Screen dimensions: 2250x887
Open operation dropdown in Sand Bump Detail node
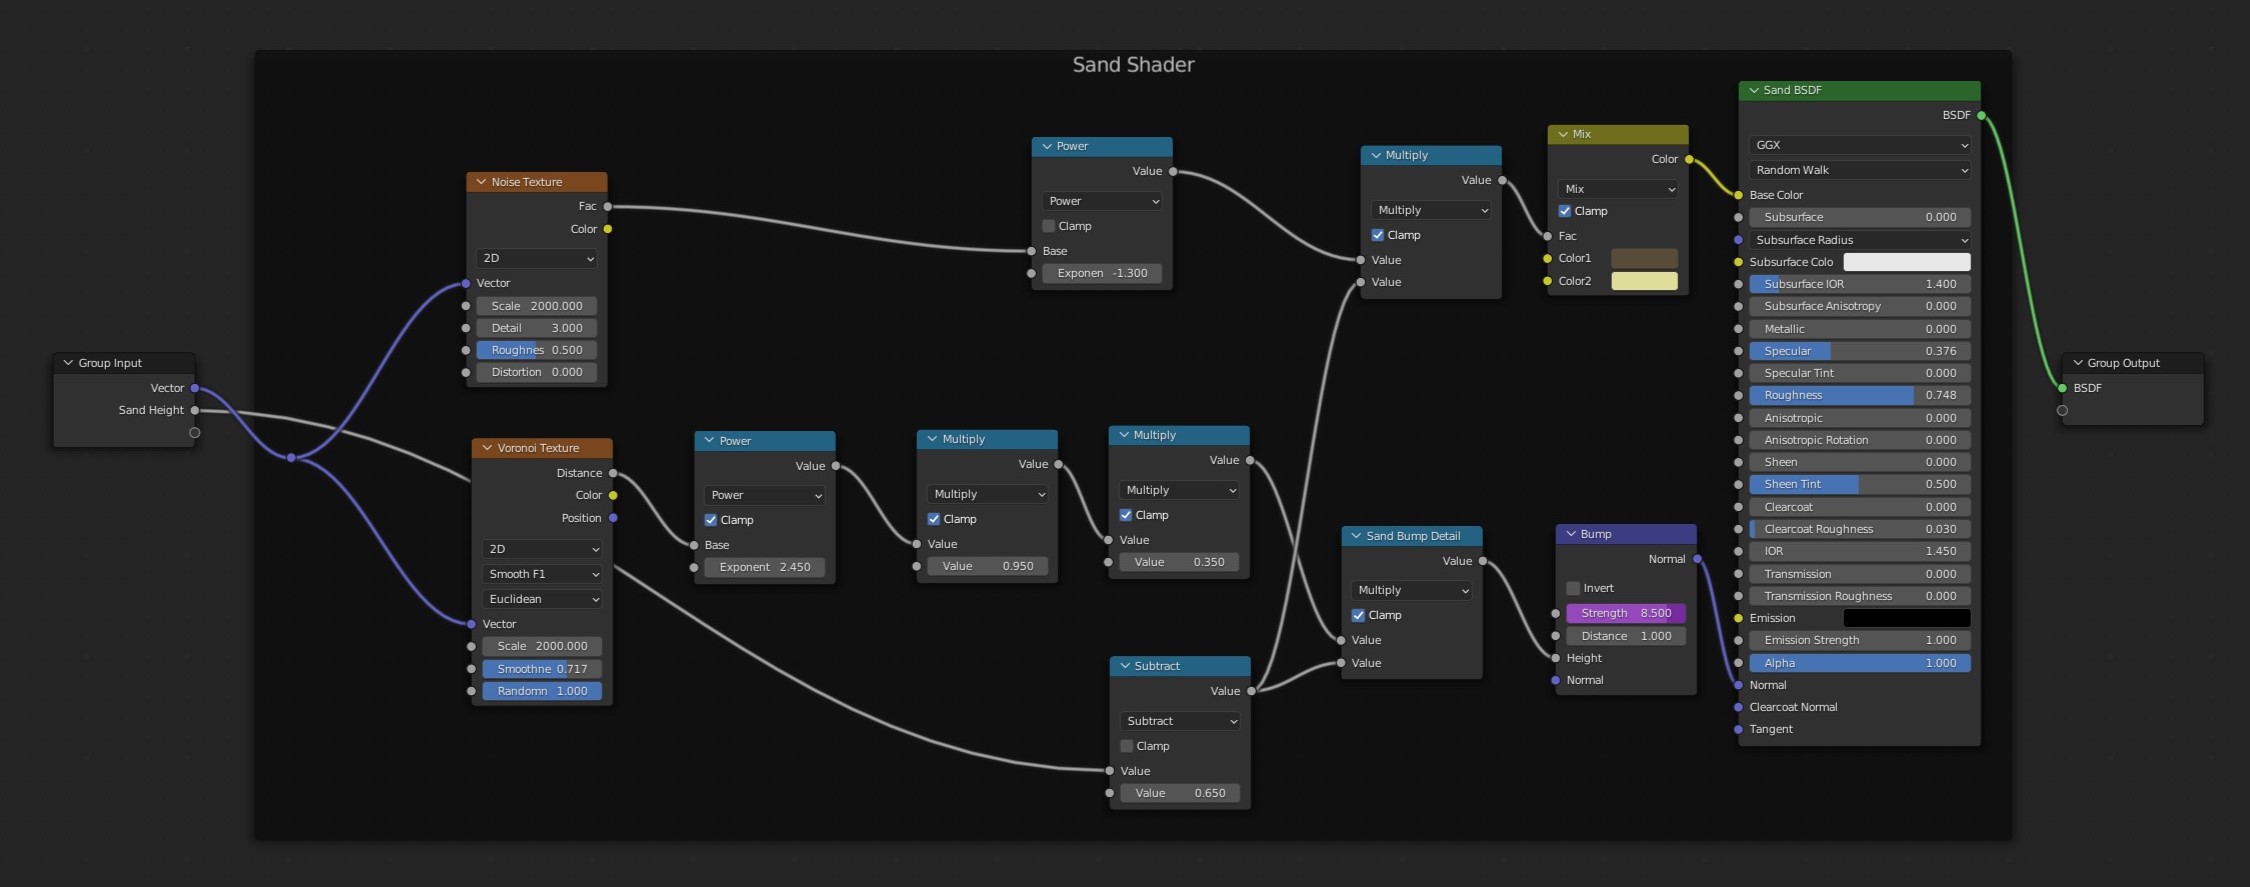[1411, 590]
